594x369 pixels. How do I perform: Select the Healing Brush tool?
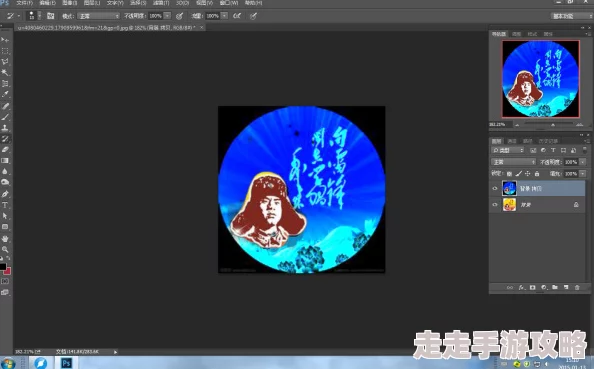coord(5,106)
